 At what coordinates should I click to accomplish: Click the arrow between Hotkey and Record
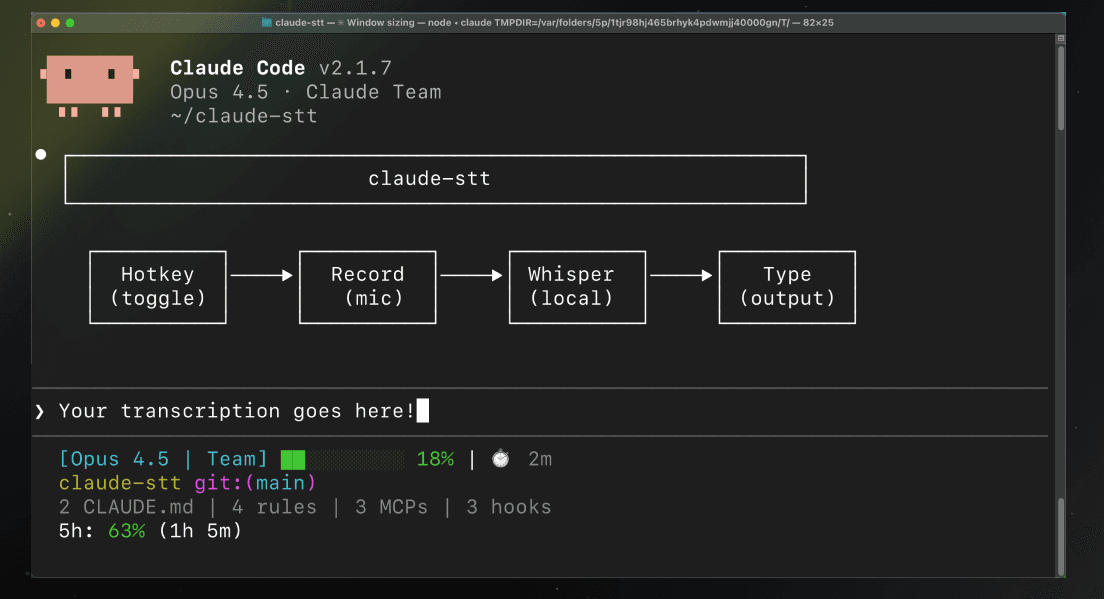point(262,275)
